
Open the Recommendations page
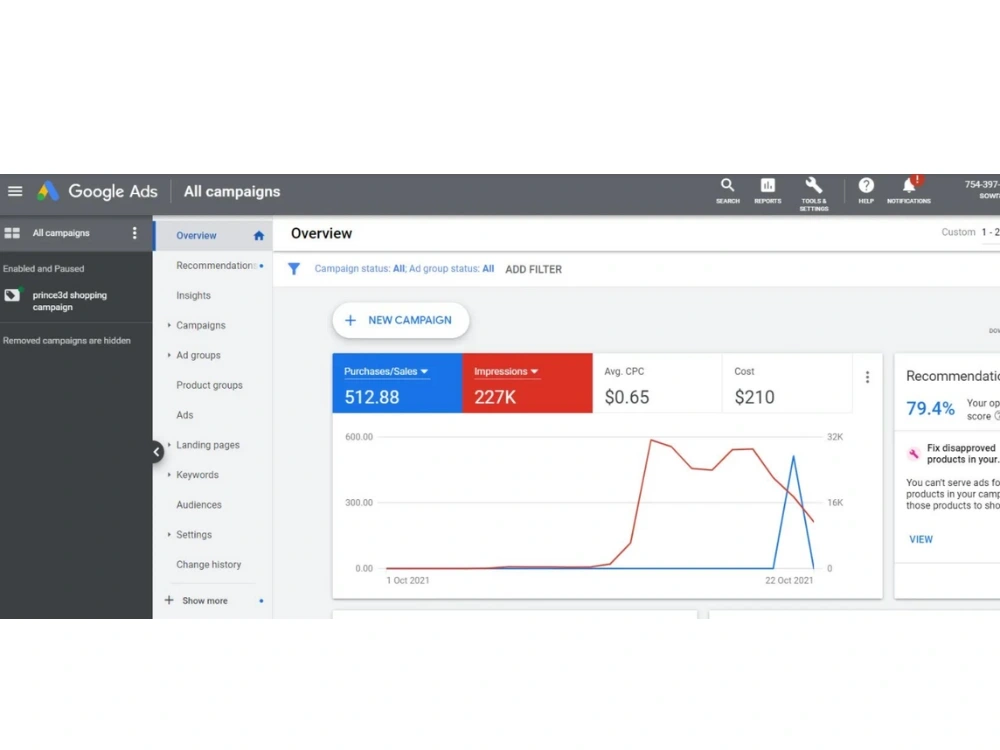pos(216,265)
